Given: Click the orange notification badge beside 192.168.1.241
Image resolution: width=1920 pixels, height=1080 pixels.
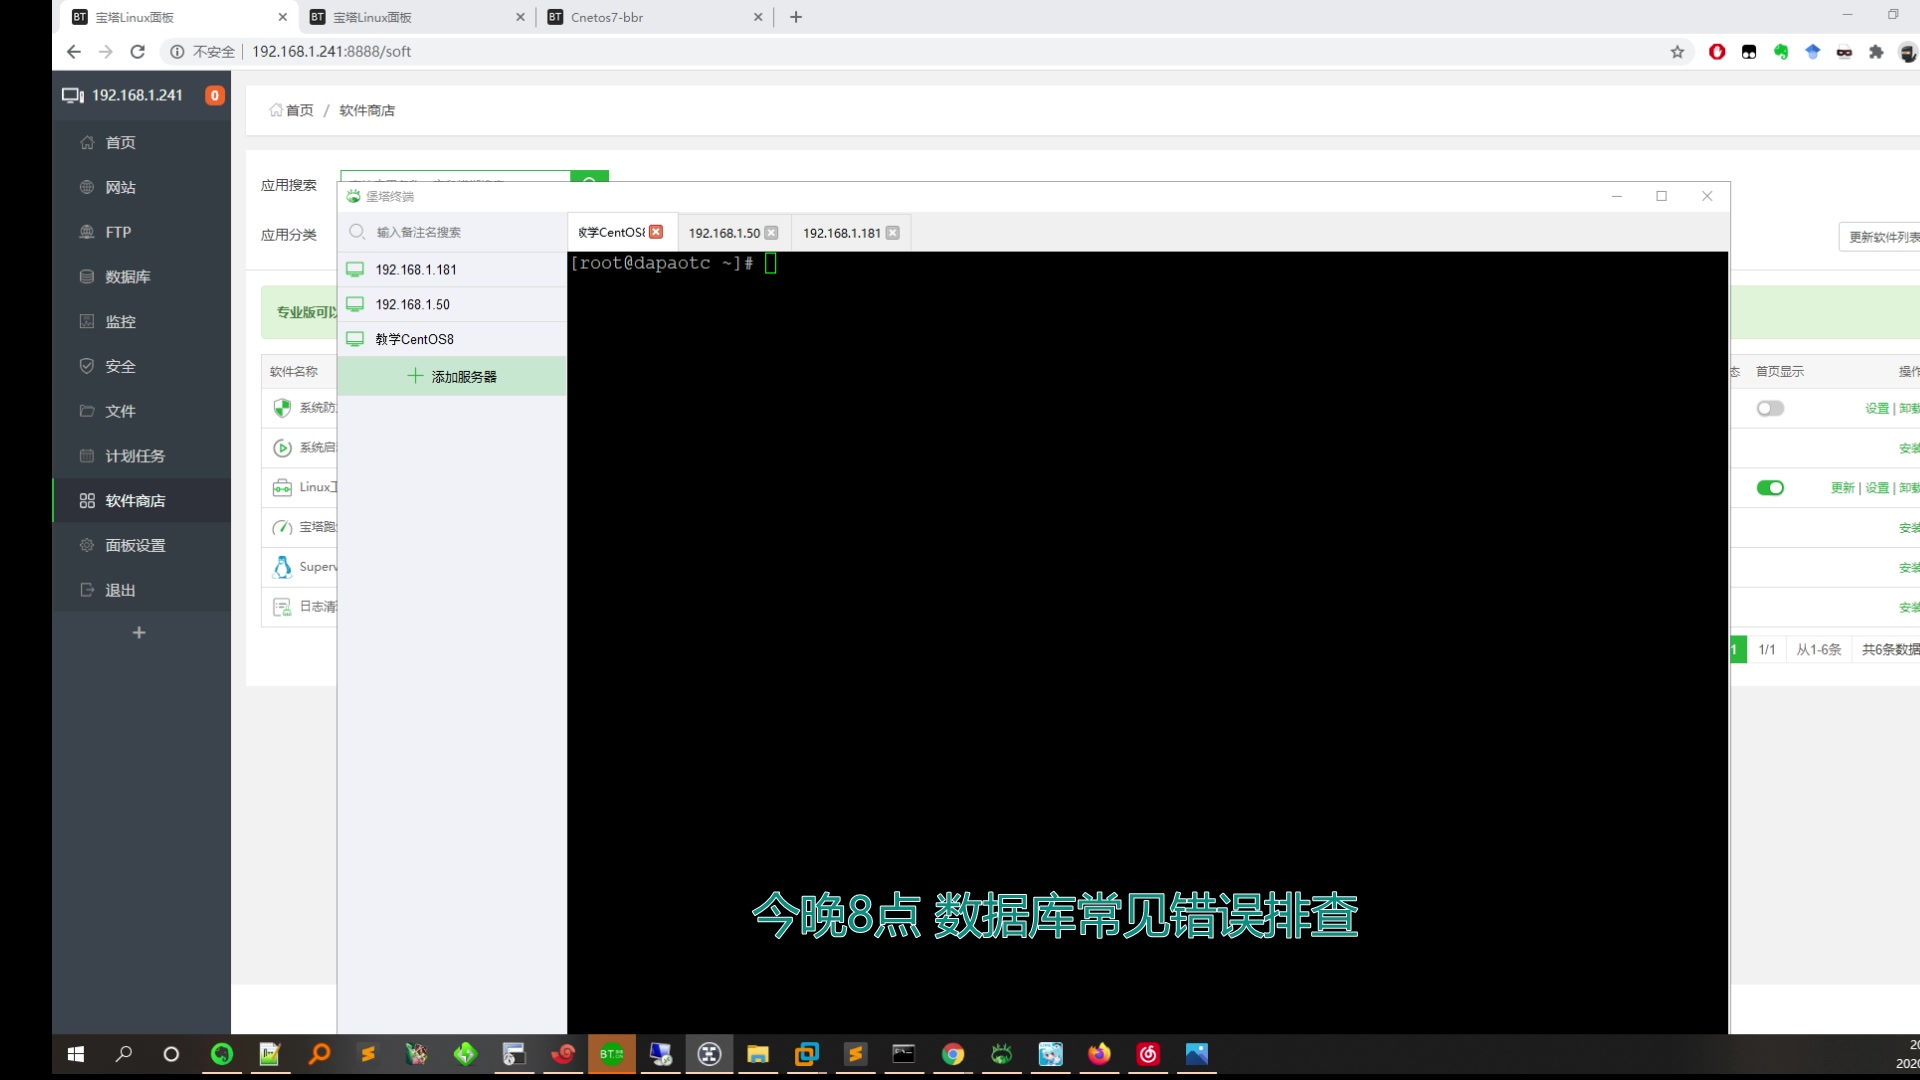Looking at the screenshot, I should 215,95.
